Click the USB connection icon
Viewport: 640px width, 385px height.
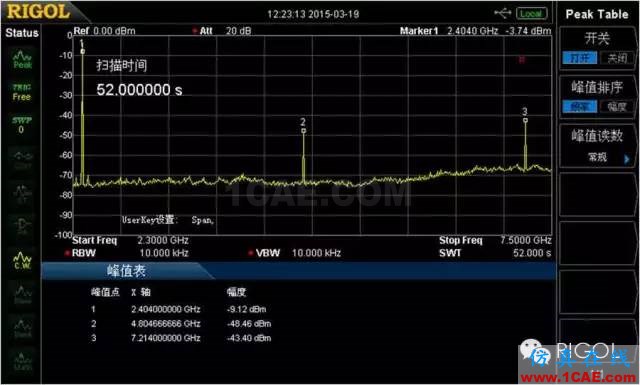[x=502, y=13]
